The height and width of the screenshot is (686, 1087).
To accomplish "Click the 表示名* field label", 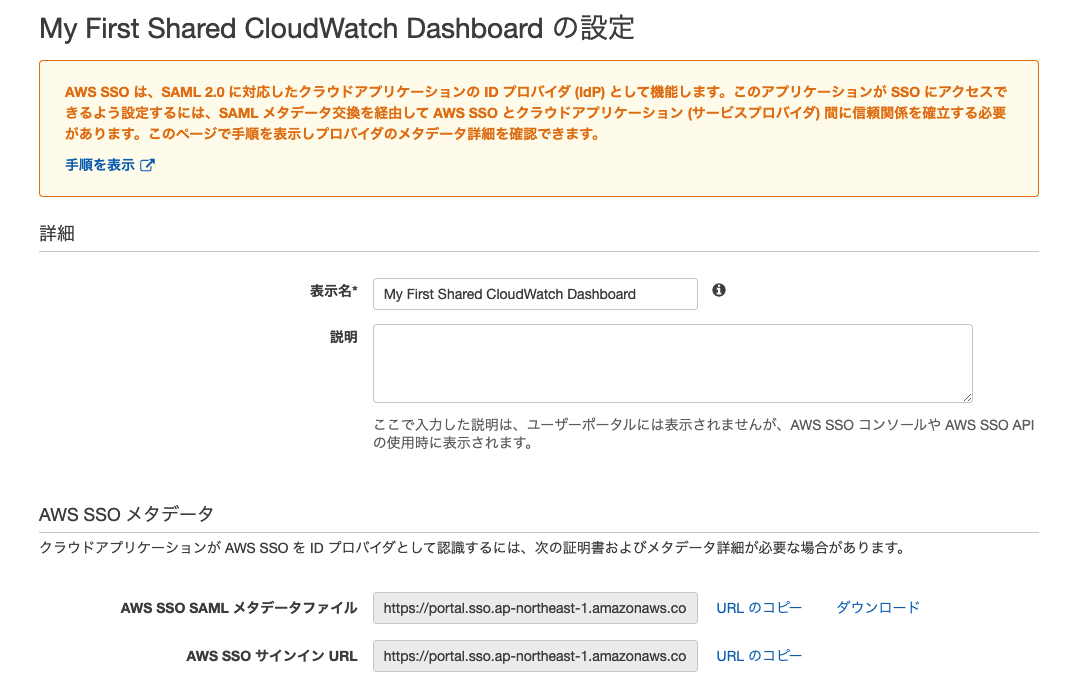I will [x=333, y=291].
